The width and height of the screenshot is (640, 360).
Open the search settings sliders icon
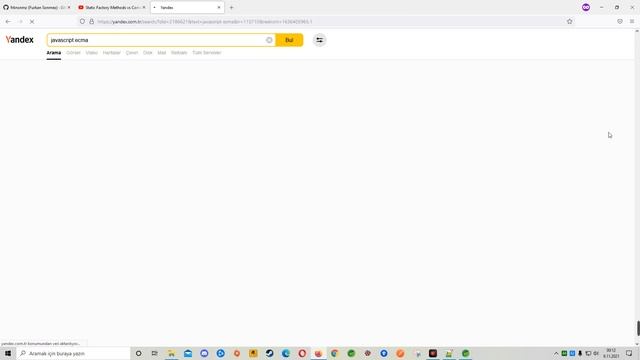[x=320, y=40]
